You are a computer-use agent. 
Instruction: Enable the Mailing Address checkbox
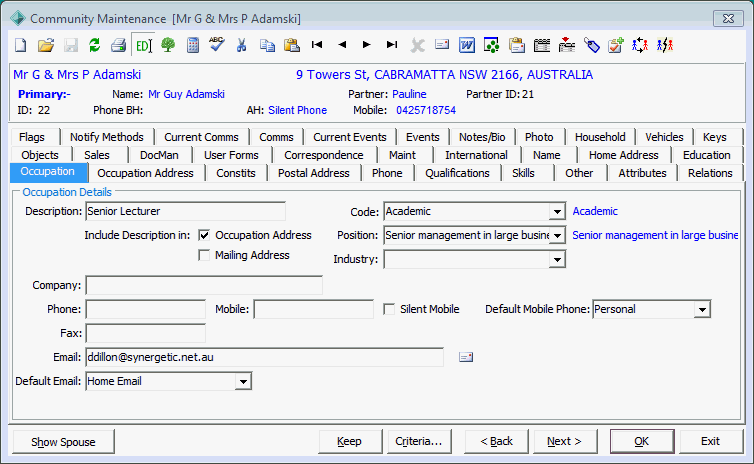(204, 255)
